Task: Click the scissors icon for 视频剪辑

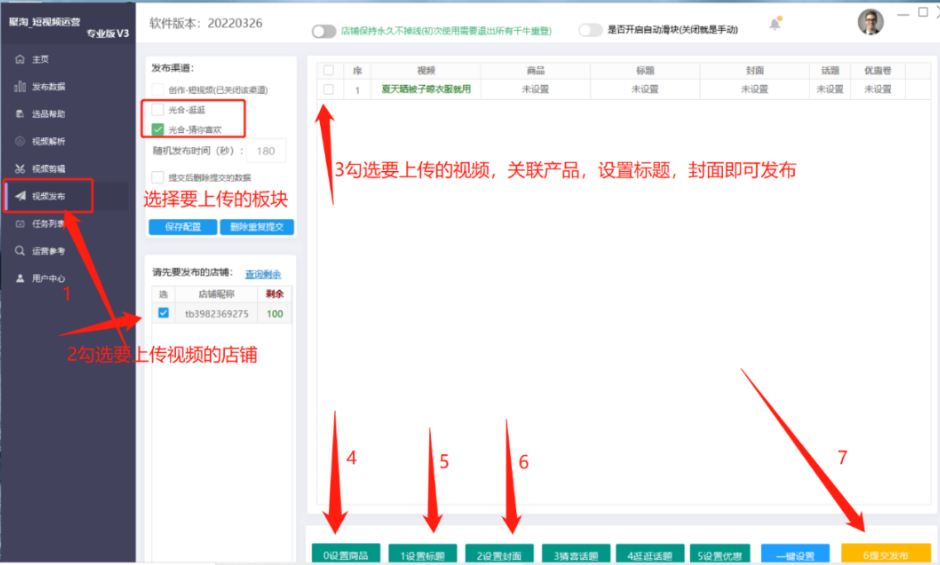Action: [20, 169]
